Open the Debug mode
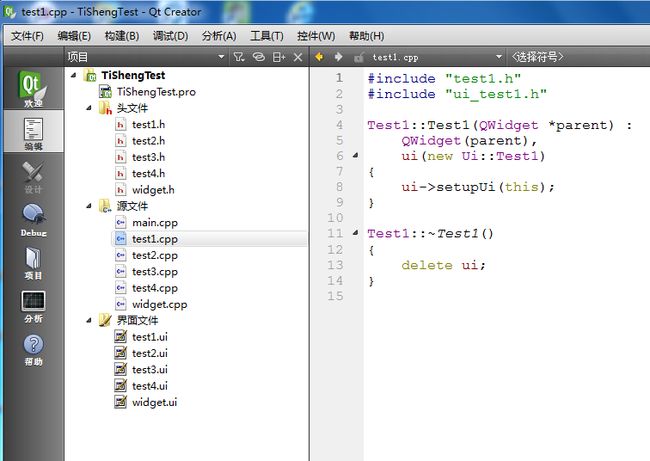The height and width of the screenshot is (461, 650). [33, 220]
